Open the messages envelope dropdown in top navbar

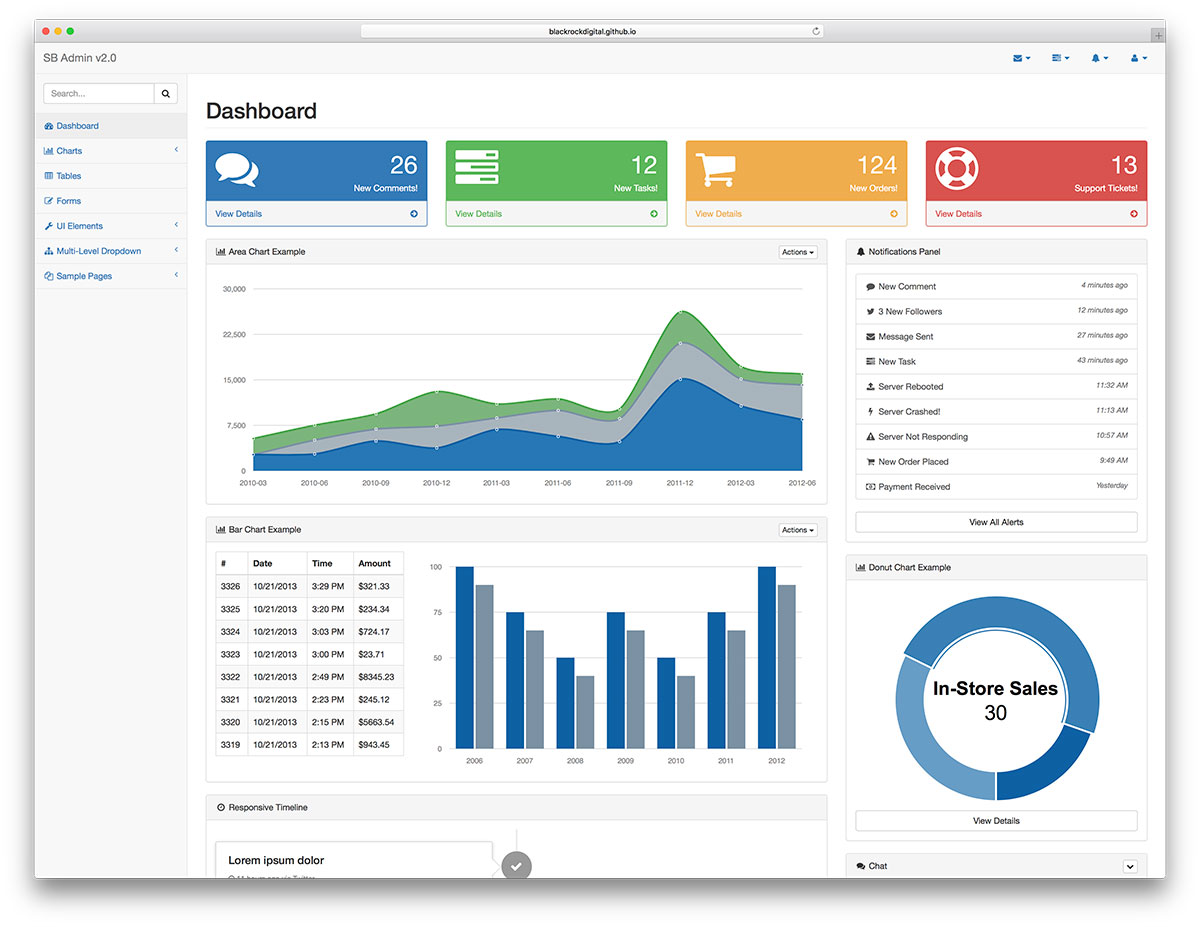(x=1020, y=58)
